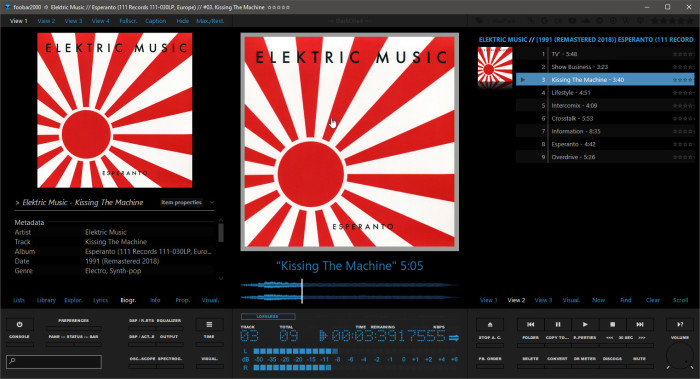
Task: Collapse the Metadata section scroll arrow
Action: pos(221,221)
